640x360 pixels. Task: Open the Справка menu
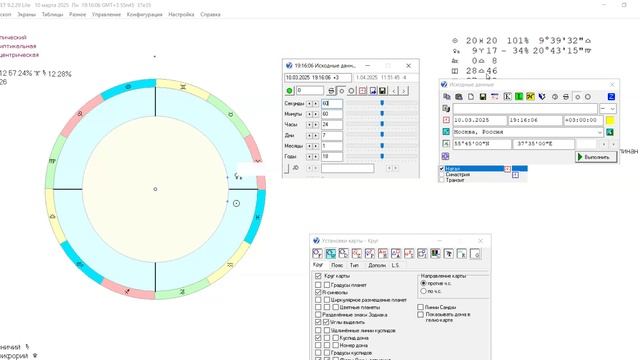(210, 14)
